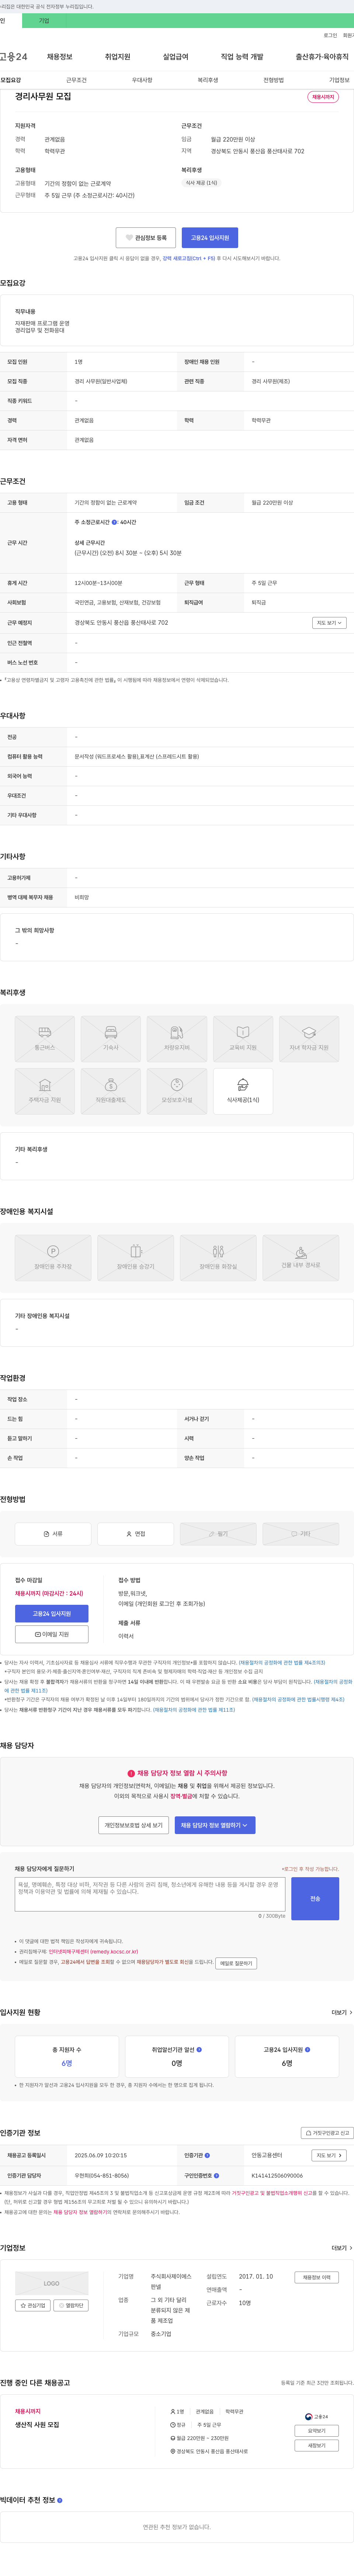The height and width of the screenshot is (2576, 354).
Task: Open the 실업급여 main menu
Action: (x=176, y=57)
